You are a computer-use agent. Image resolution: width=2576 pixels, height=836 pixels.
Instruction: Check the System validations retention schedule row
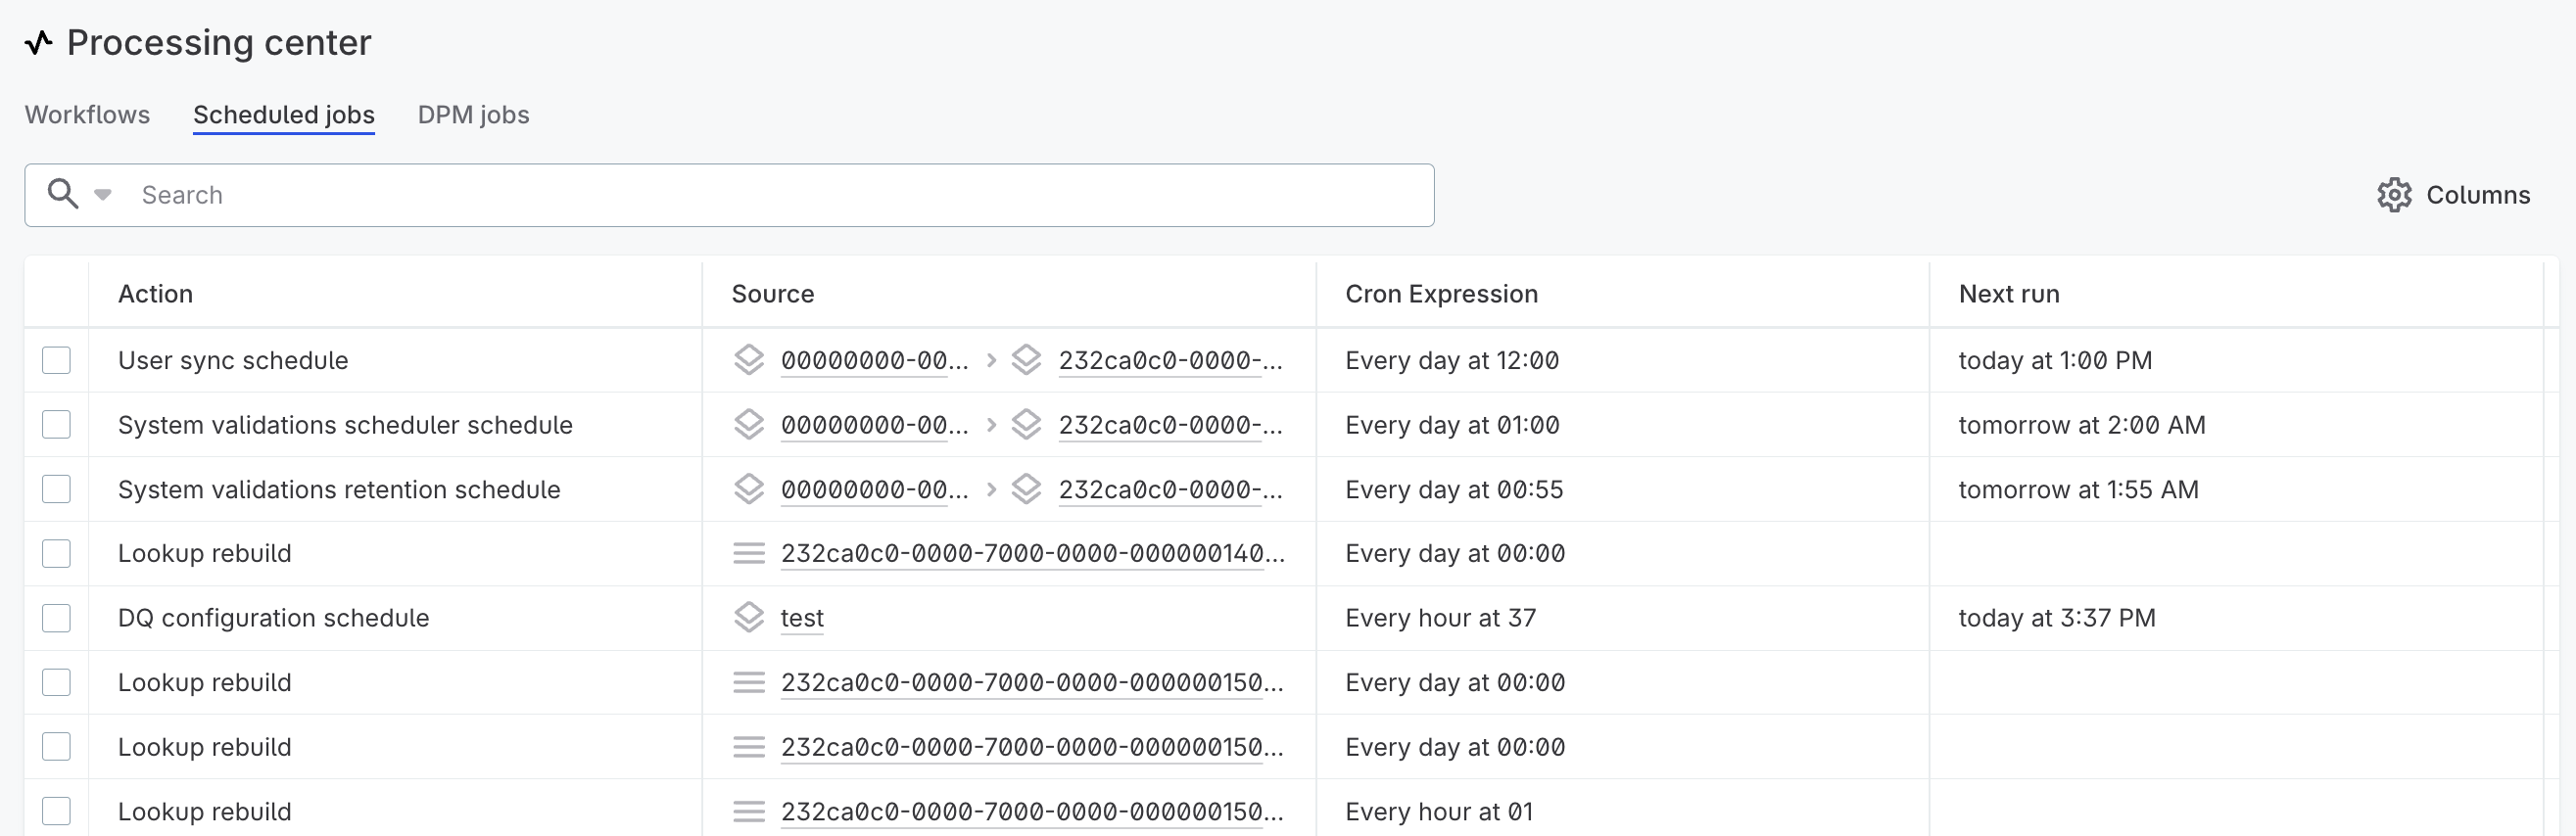click(x=56, y=490)
